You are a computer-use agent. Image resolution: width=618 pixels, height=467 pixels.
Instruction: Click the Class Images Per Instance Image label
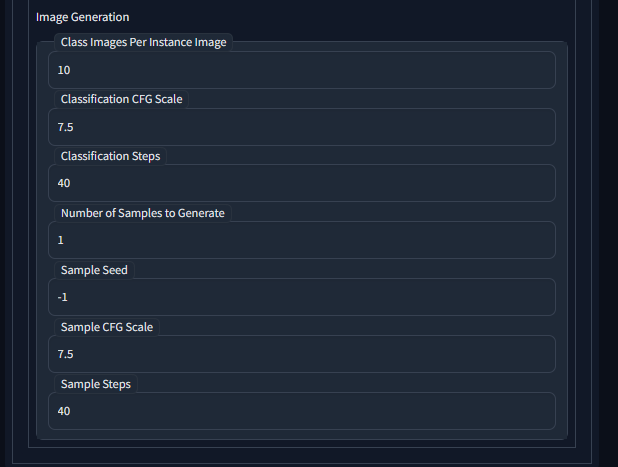tap(143, 43)
